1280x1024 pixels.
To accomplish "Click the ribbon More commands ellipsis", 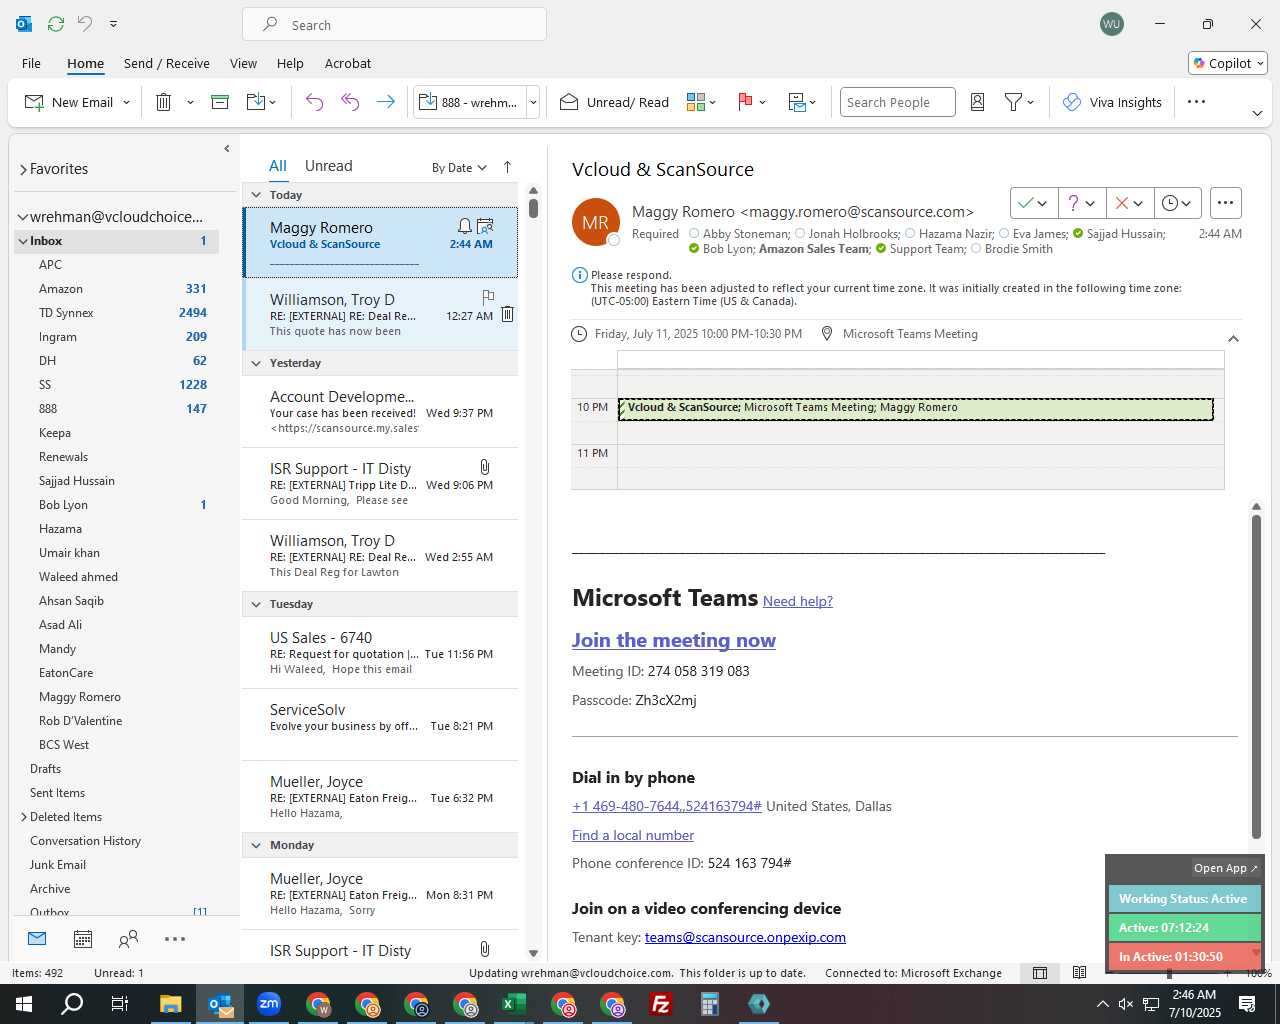I will (x=1196, y=102).
